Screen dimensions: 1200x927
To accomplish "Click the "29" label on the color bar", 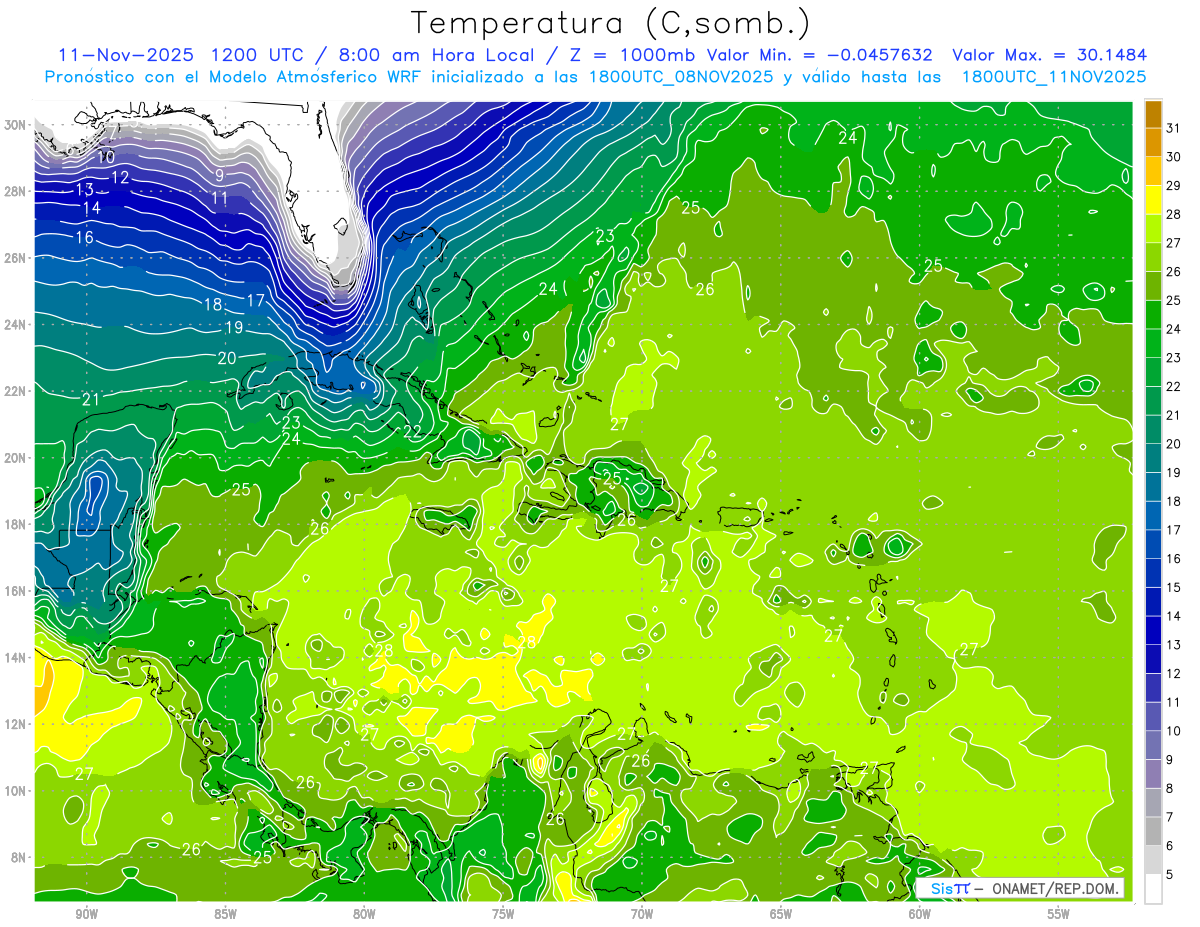I will coord(1174,185).
